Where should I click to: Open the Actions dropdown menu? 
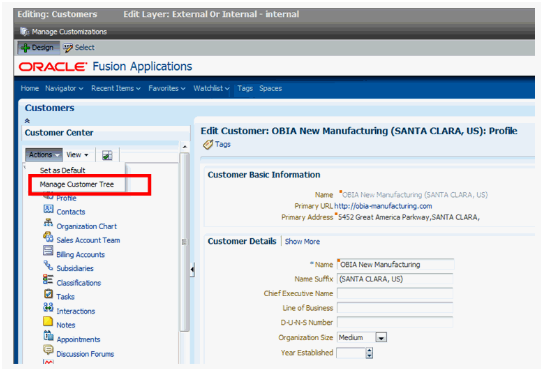point(44,154)
